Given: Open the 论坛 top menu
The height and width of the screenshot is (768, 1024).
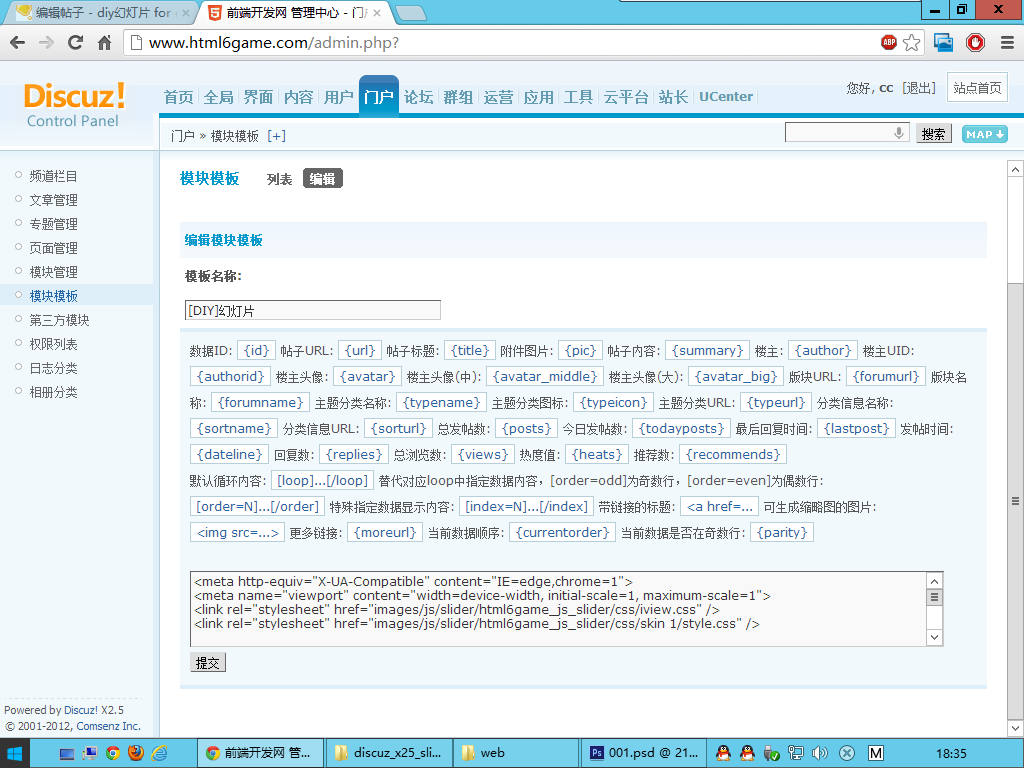Looking at the screenshot, I should coord(418,97).
